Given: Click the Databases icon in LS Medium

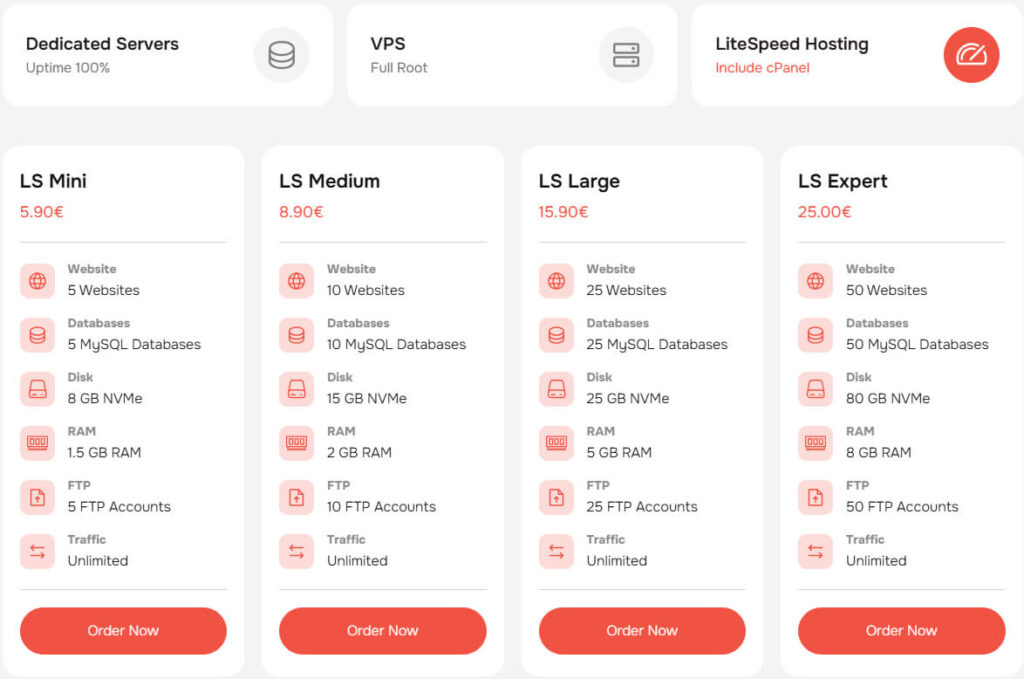Looking at the screenshot, I should click(296, 335).
